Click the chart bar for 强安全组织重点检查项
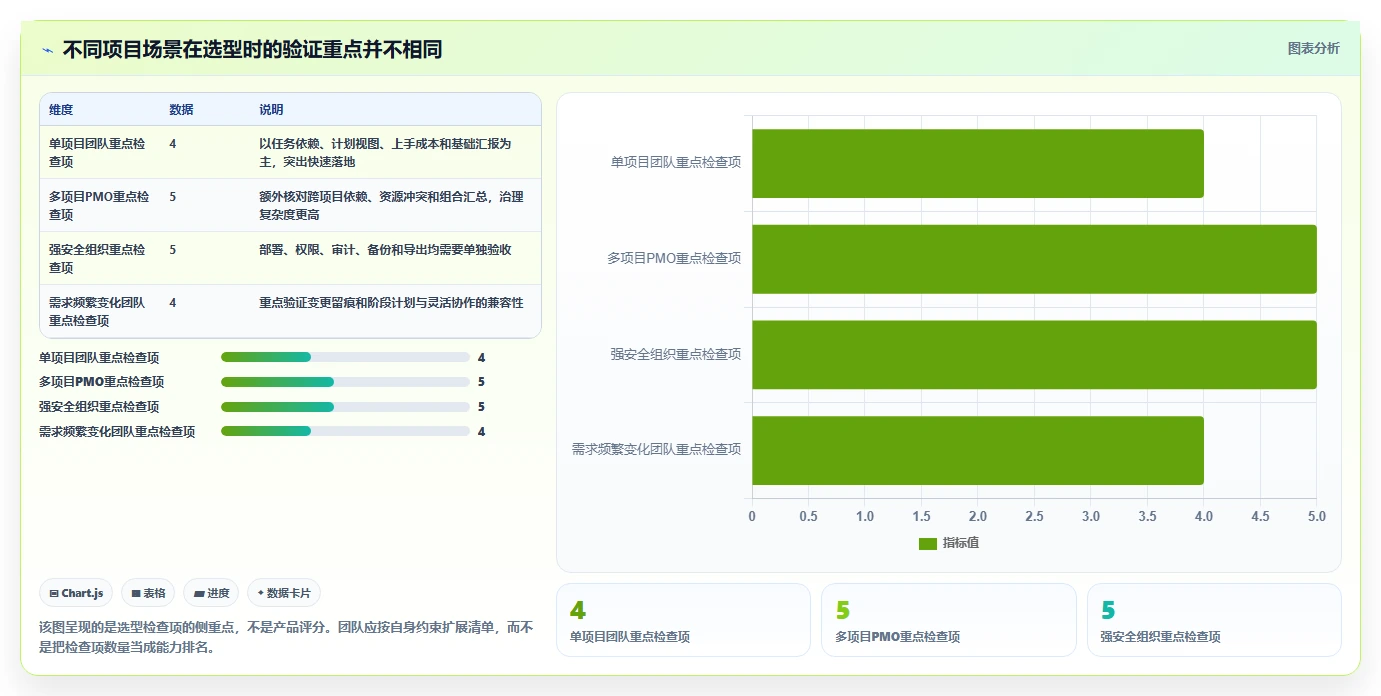 click(1034, 355)
